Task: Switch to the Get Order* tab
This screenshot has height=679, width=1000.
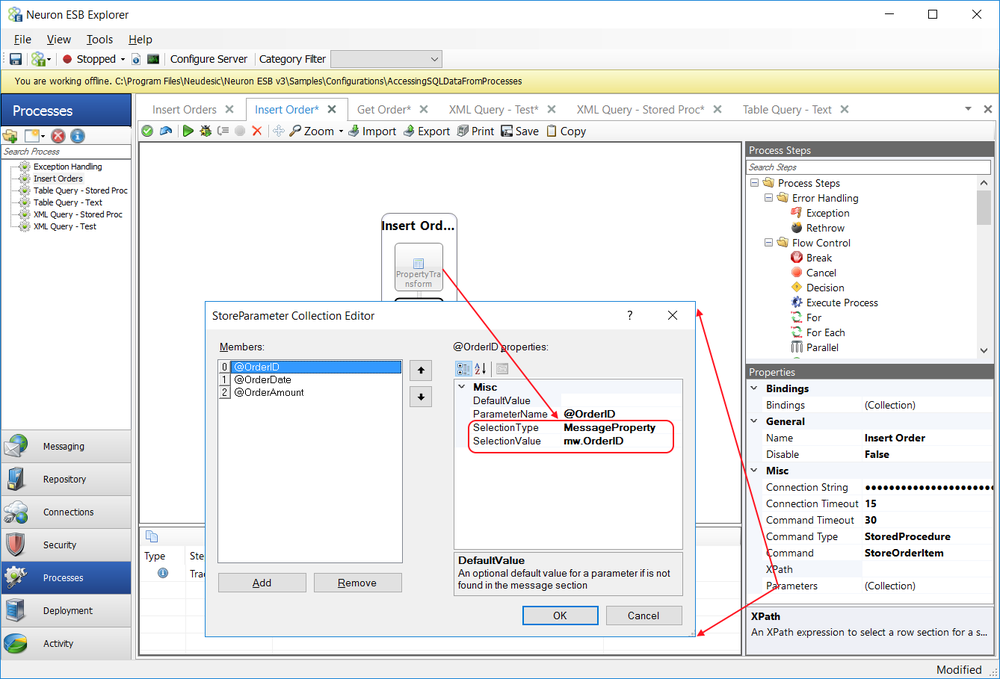Action: 384,110
